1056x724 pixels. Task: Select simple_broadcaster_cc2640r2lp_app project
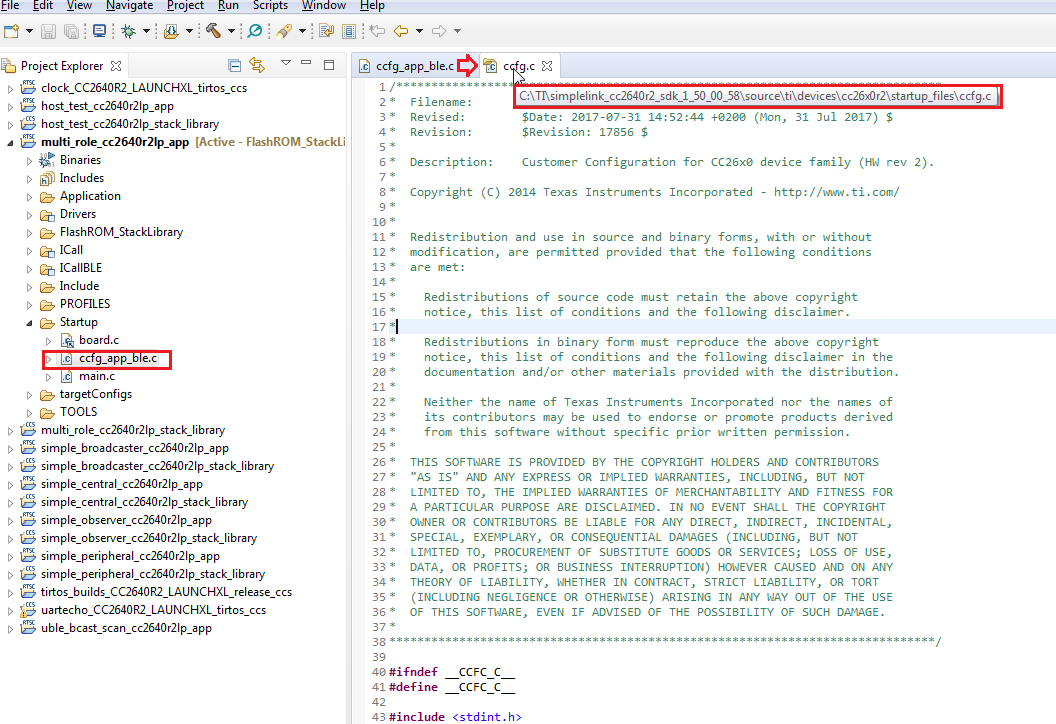135,448
